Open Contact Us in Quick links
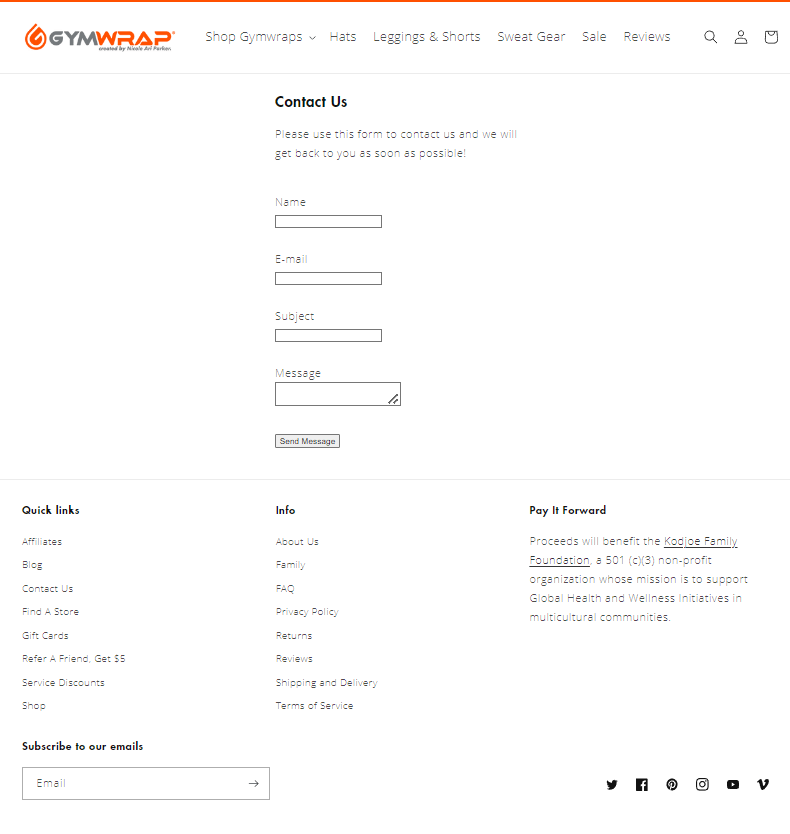790x834 pixels. coord(47,588)
